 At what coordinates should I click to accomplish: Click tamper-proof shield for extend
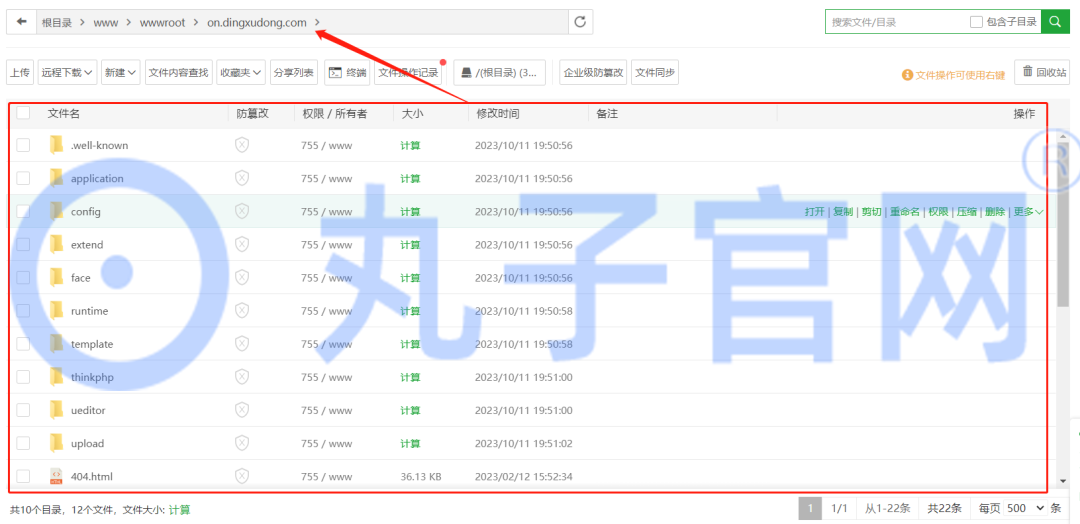pos(242,244)
